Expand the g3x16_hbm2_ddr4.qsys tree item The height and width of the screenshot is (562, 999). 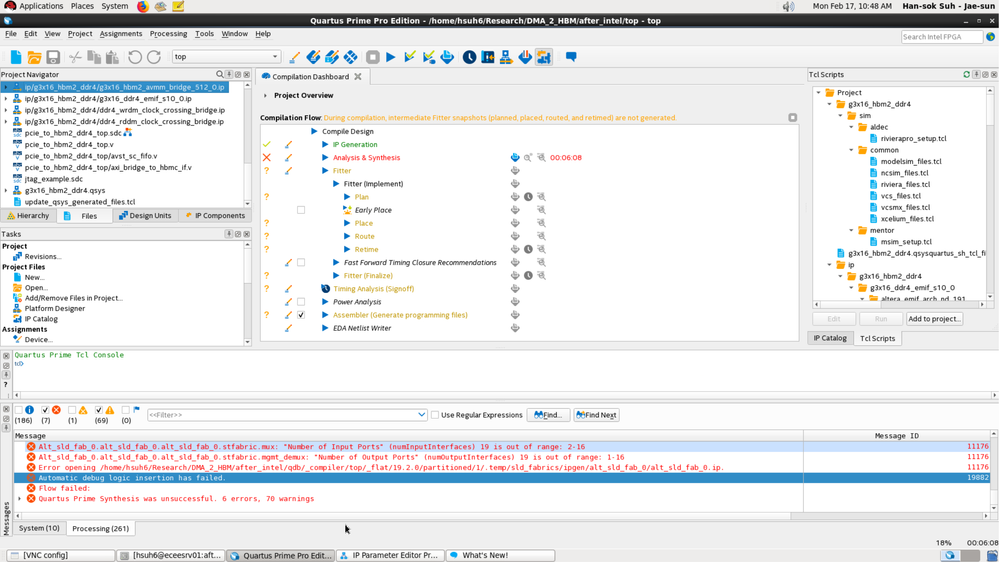tap(6, 190)
